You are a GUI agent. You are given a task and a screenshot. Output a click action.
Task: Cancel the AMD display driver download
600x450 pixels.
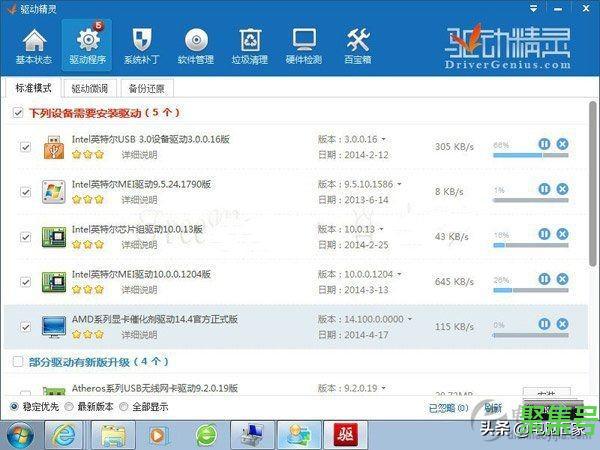tap(562, 325)
